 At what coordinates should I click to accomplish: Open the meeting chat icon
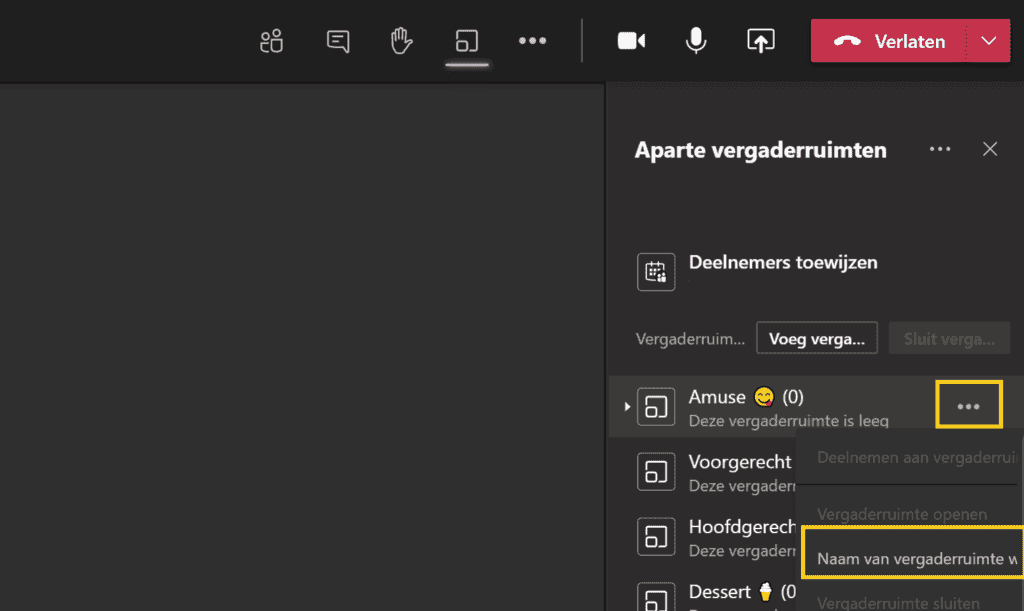(x=338, y=41)
